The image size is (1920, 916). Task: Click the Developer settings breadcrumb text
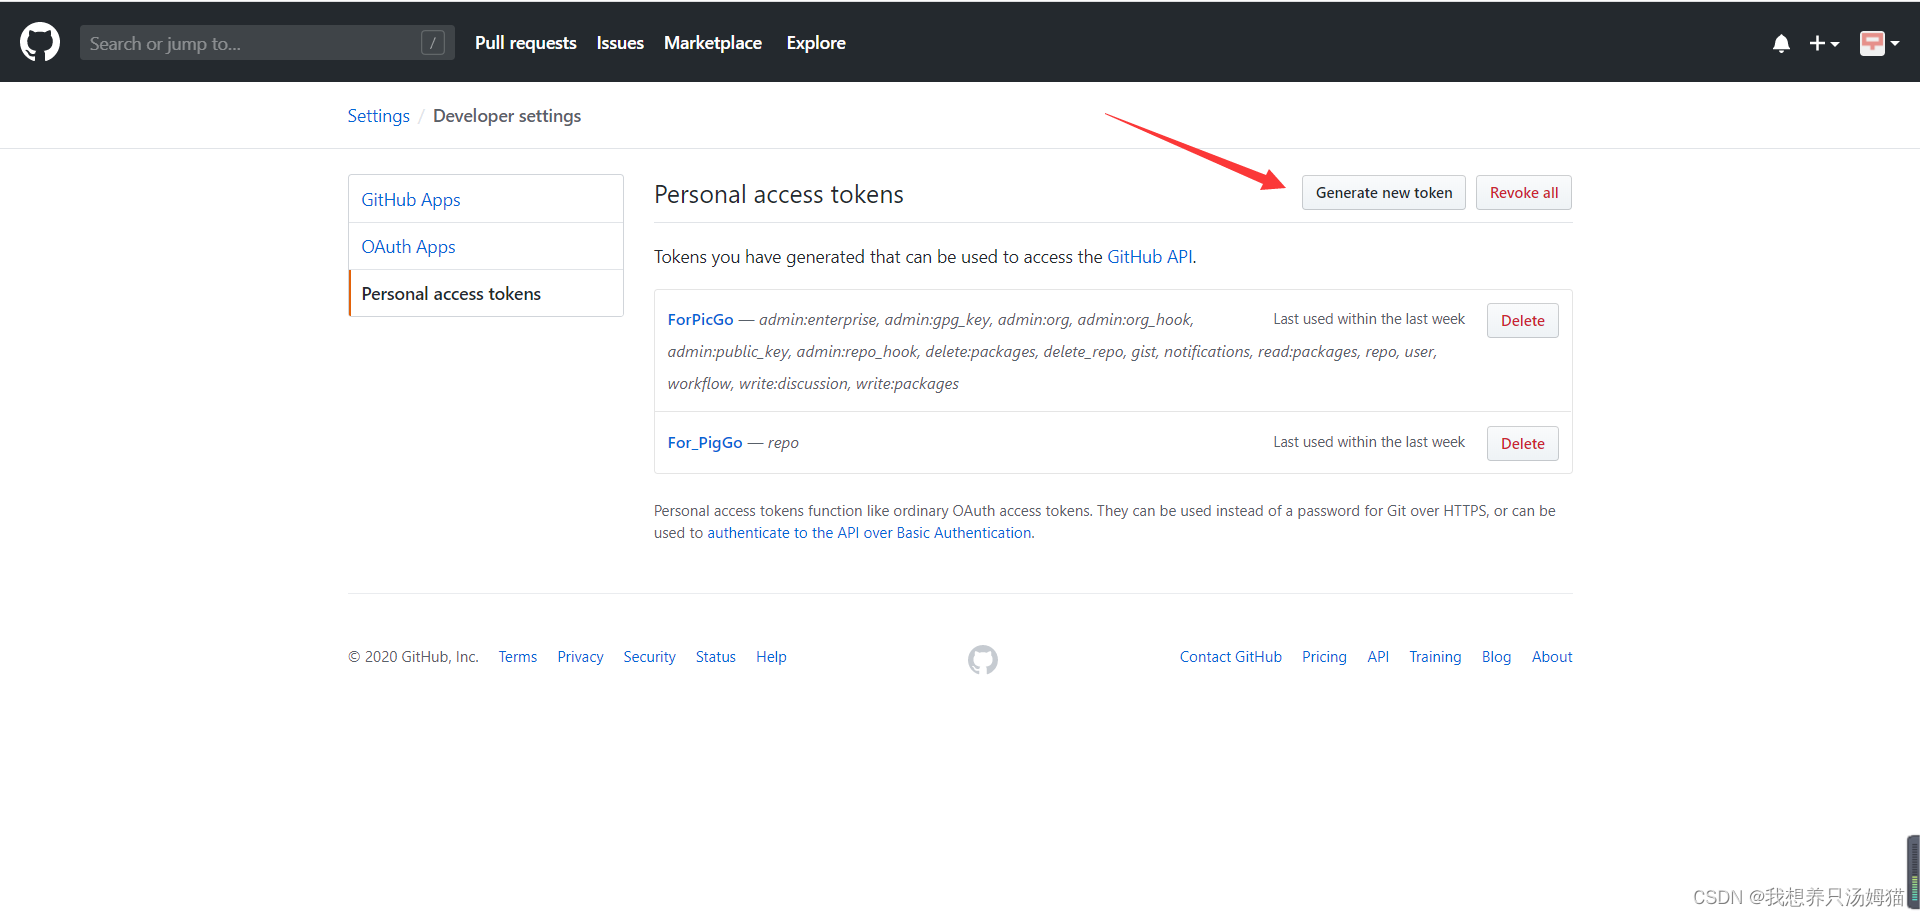coord(507,116)
